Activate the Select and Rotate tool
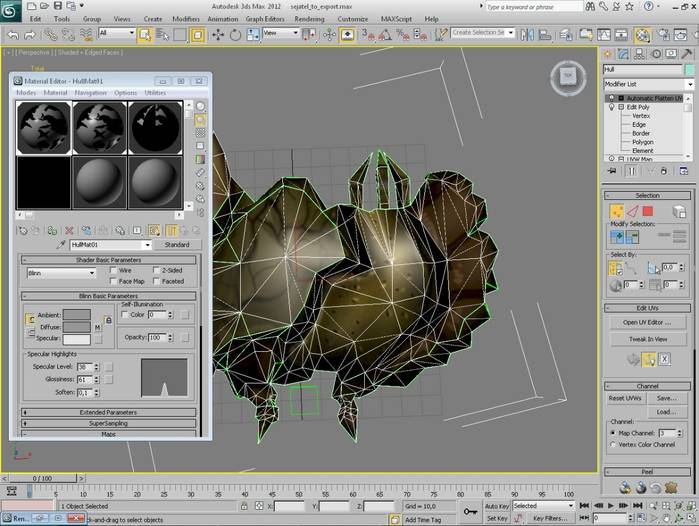699x526 pixels. (x=233, y=34)
